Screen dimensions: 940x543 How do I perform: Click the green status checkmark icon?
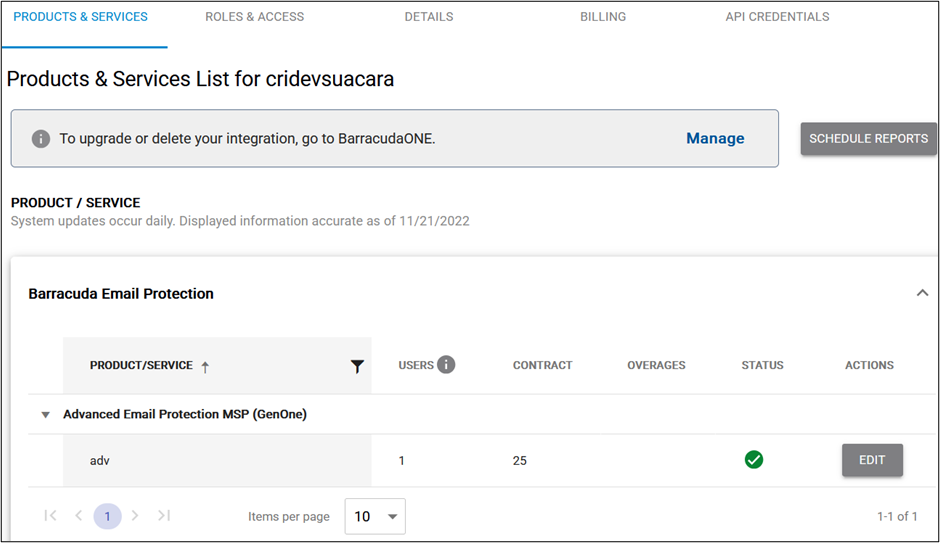(754, 460)
